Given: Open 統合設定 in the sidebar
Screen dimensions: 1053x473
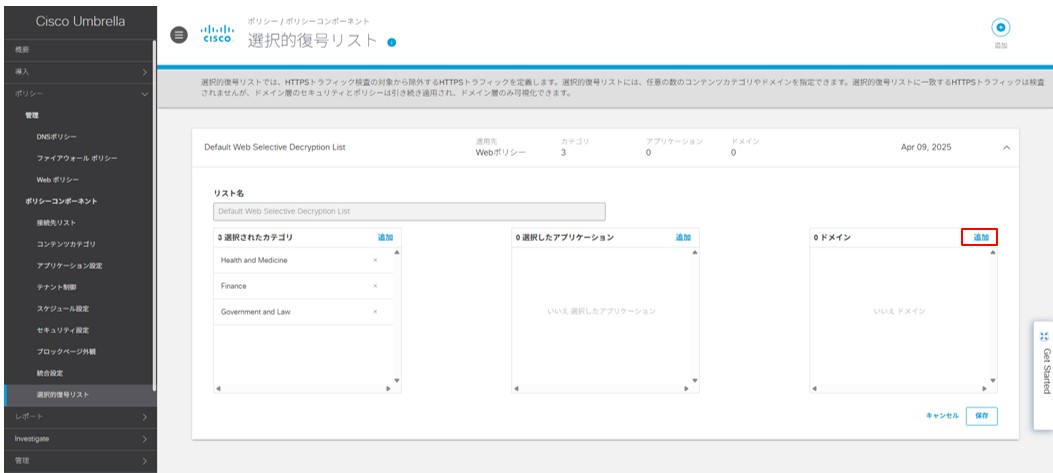Looking at the screenshot, I should click(x=51, y=373).
